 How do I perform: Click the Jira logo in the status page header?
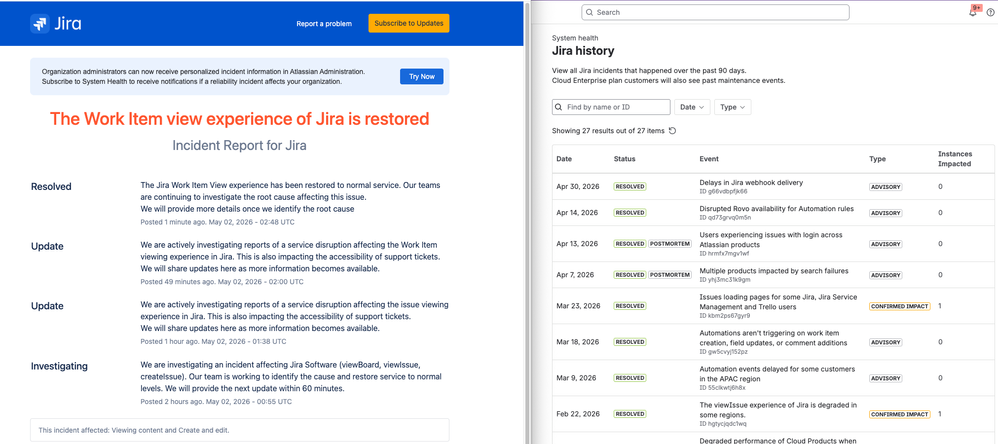[56, 24]
